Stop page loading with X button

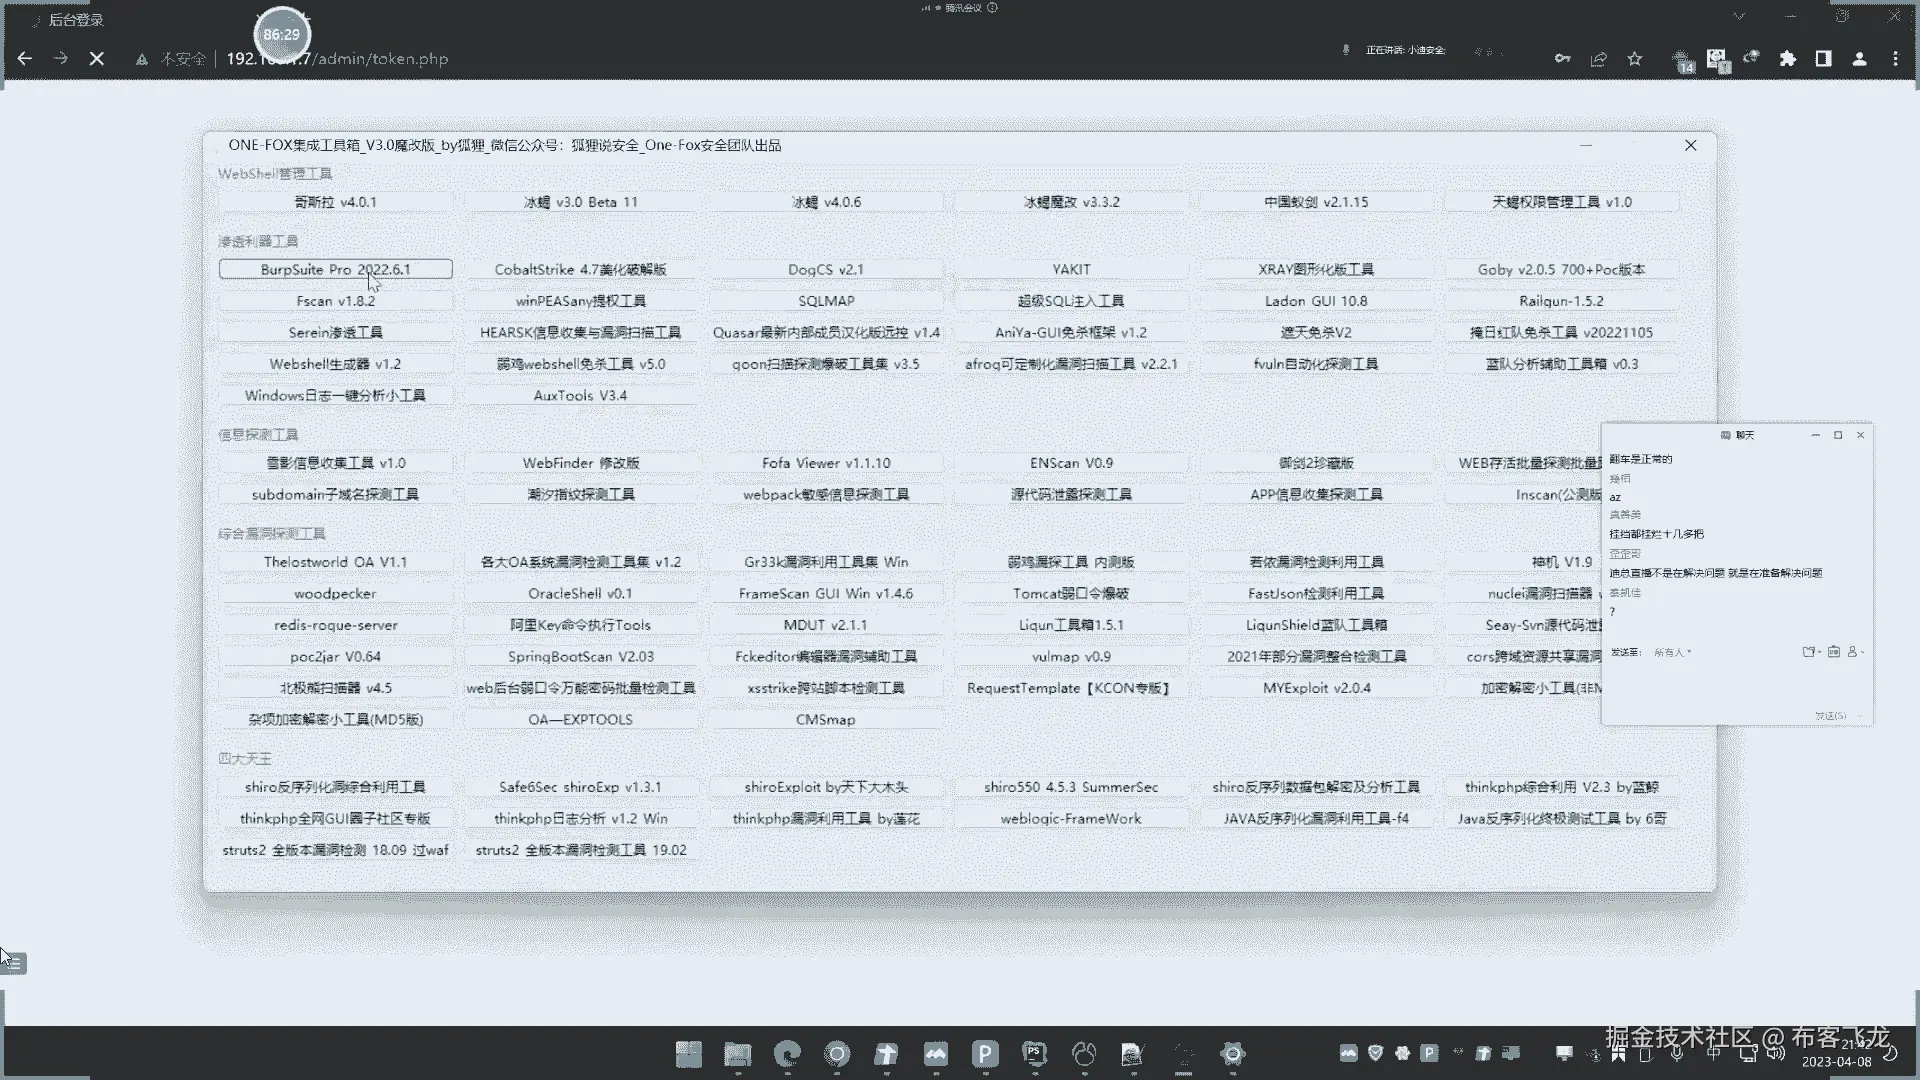[x=97, y=59]
